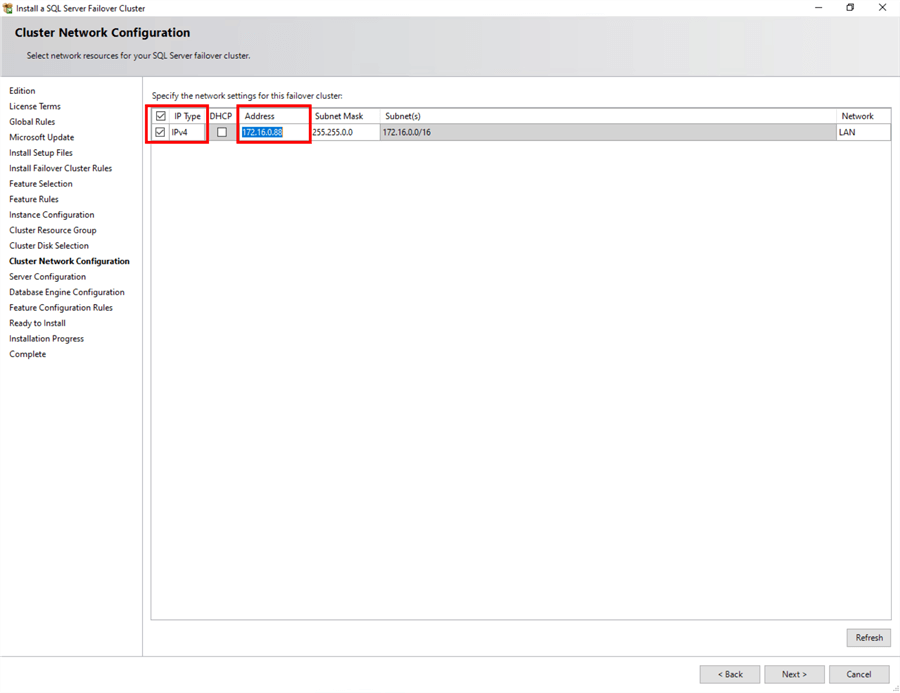900x693 pixels.
Task: Select Database Engine Configuration step
Action: (67, 292)
